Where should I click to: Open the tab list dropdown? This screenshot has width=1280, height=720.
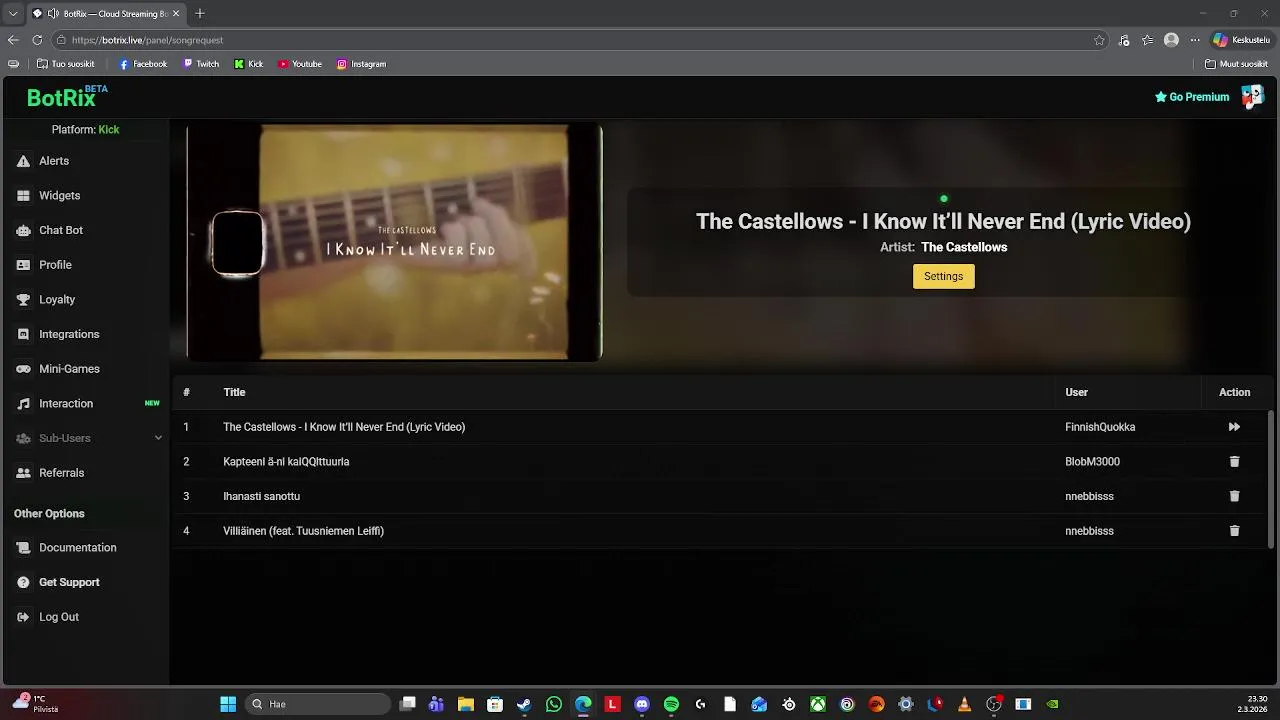pos(13,14)
